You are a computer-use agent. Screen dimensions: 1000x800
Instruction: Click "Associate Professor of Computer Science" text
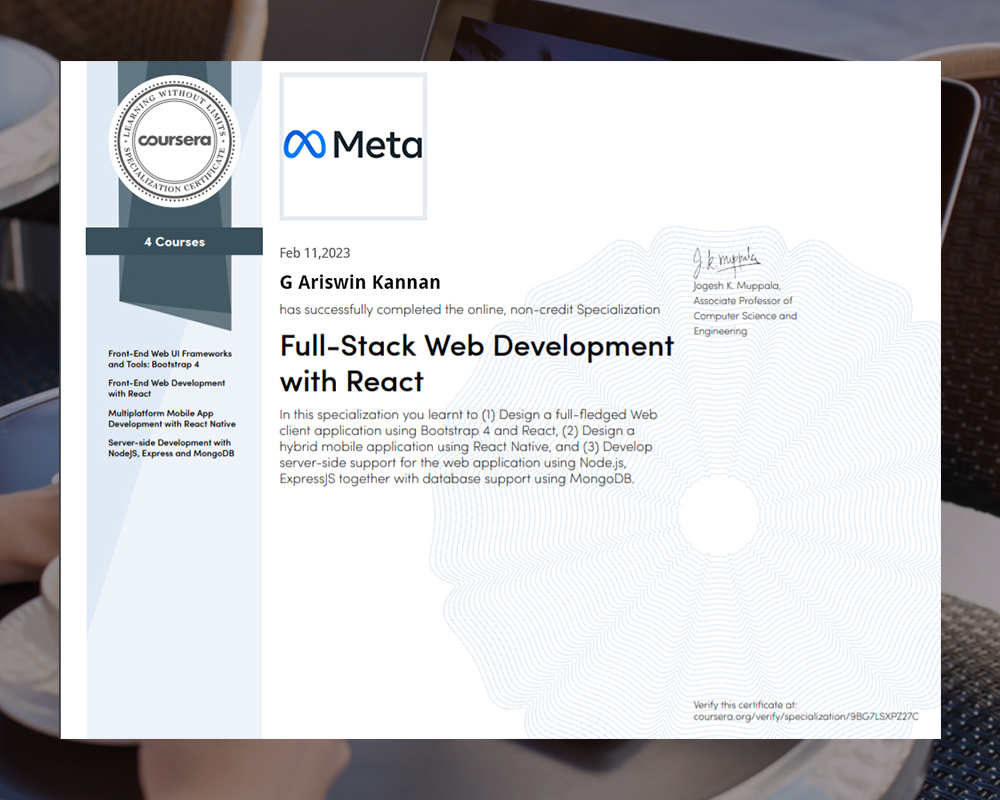click(745, 308)
